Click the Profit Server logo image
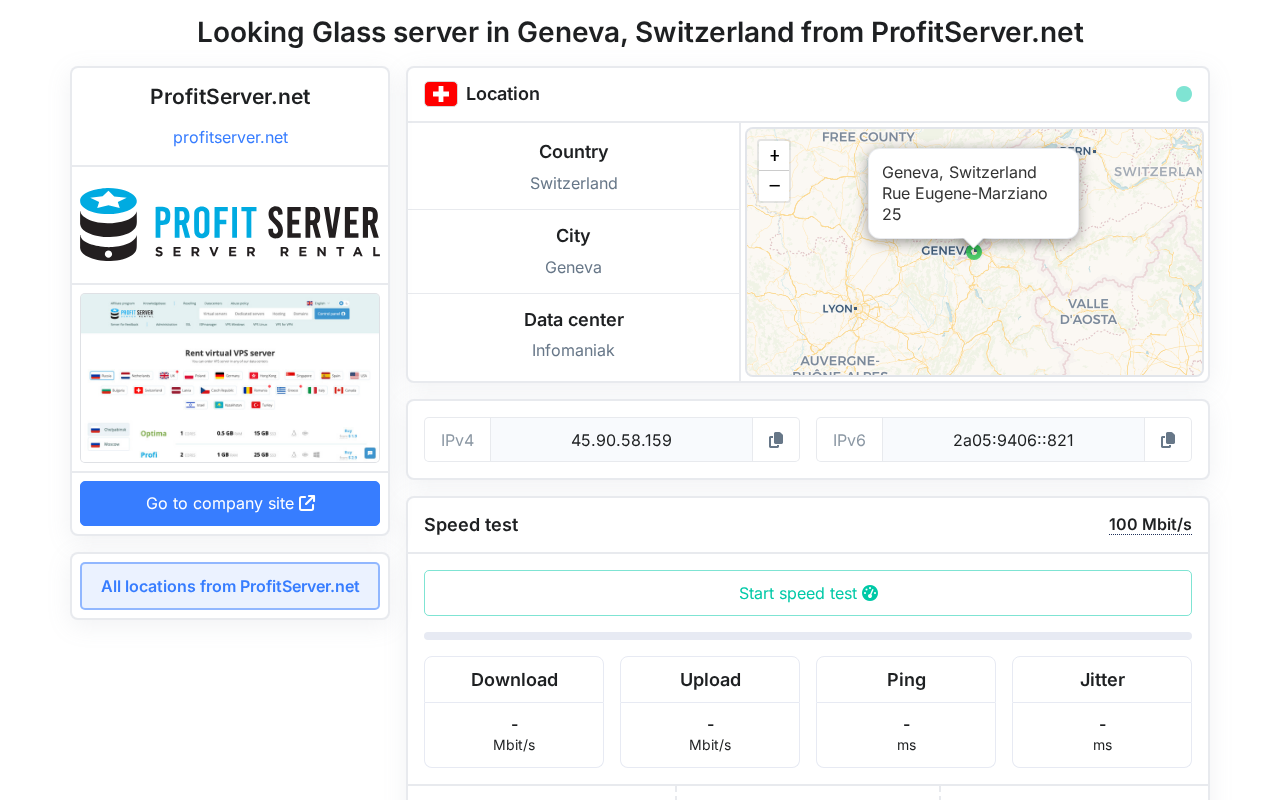This screenshot has height=800, width=1280. coord(230,225)
